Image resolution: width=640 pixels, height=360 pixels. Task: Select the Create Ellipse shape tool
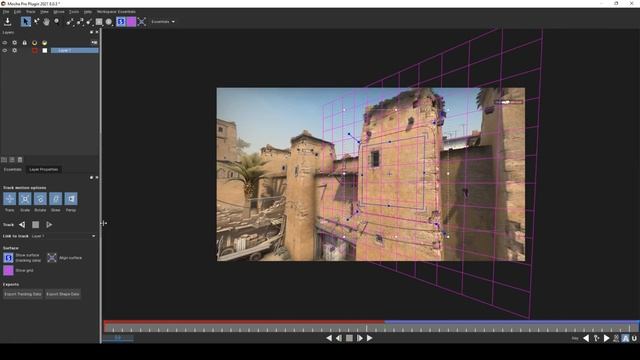tap(109, 22)
